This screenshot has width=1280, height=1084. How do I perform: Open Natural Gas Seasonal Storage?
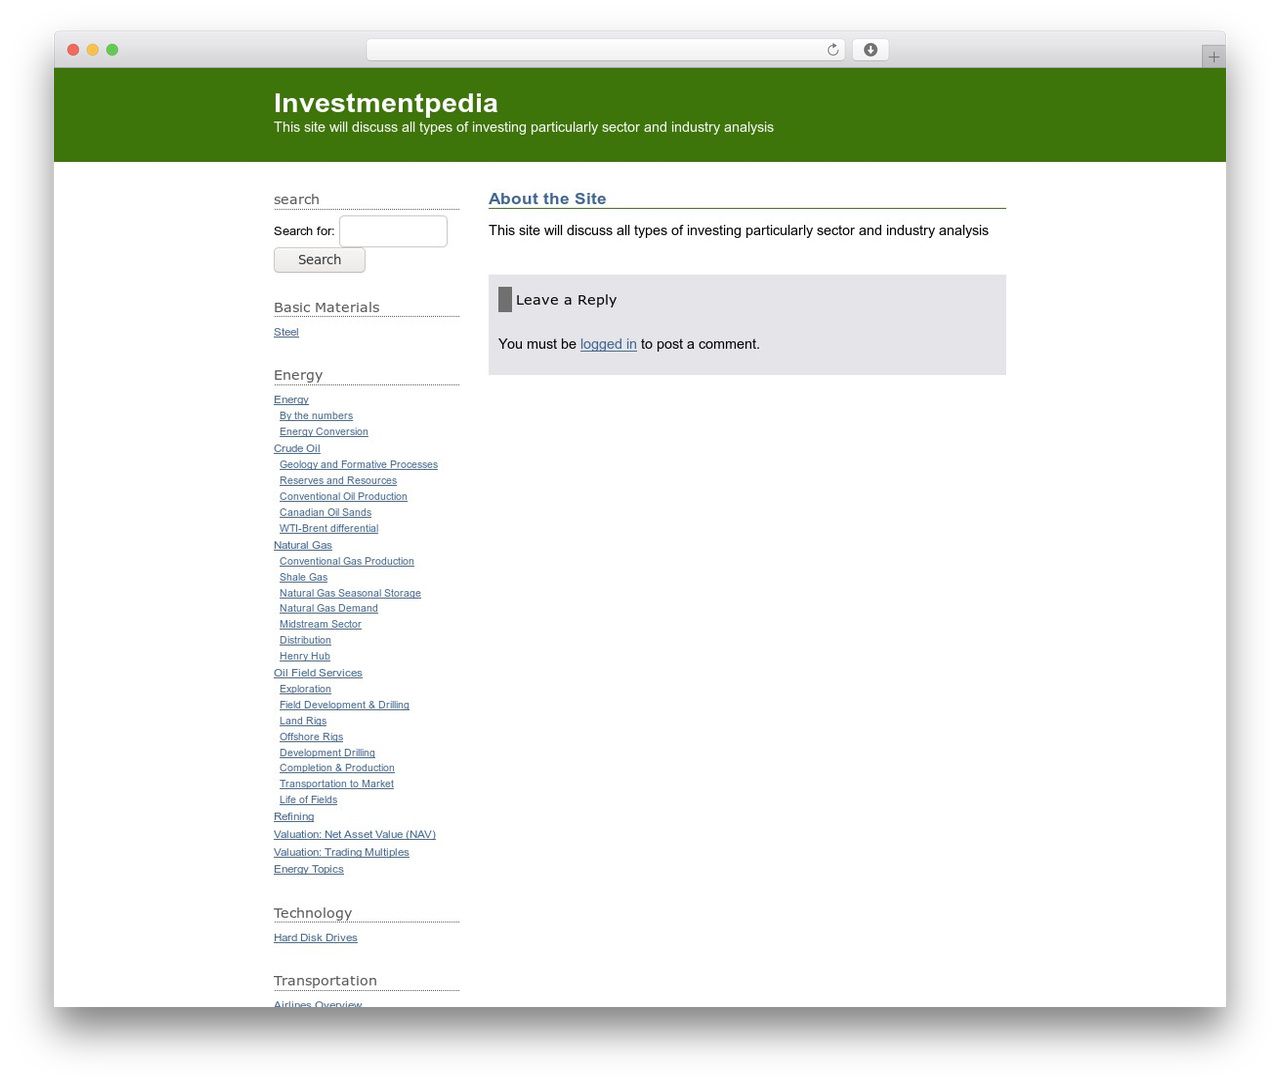[350, 594]
